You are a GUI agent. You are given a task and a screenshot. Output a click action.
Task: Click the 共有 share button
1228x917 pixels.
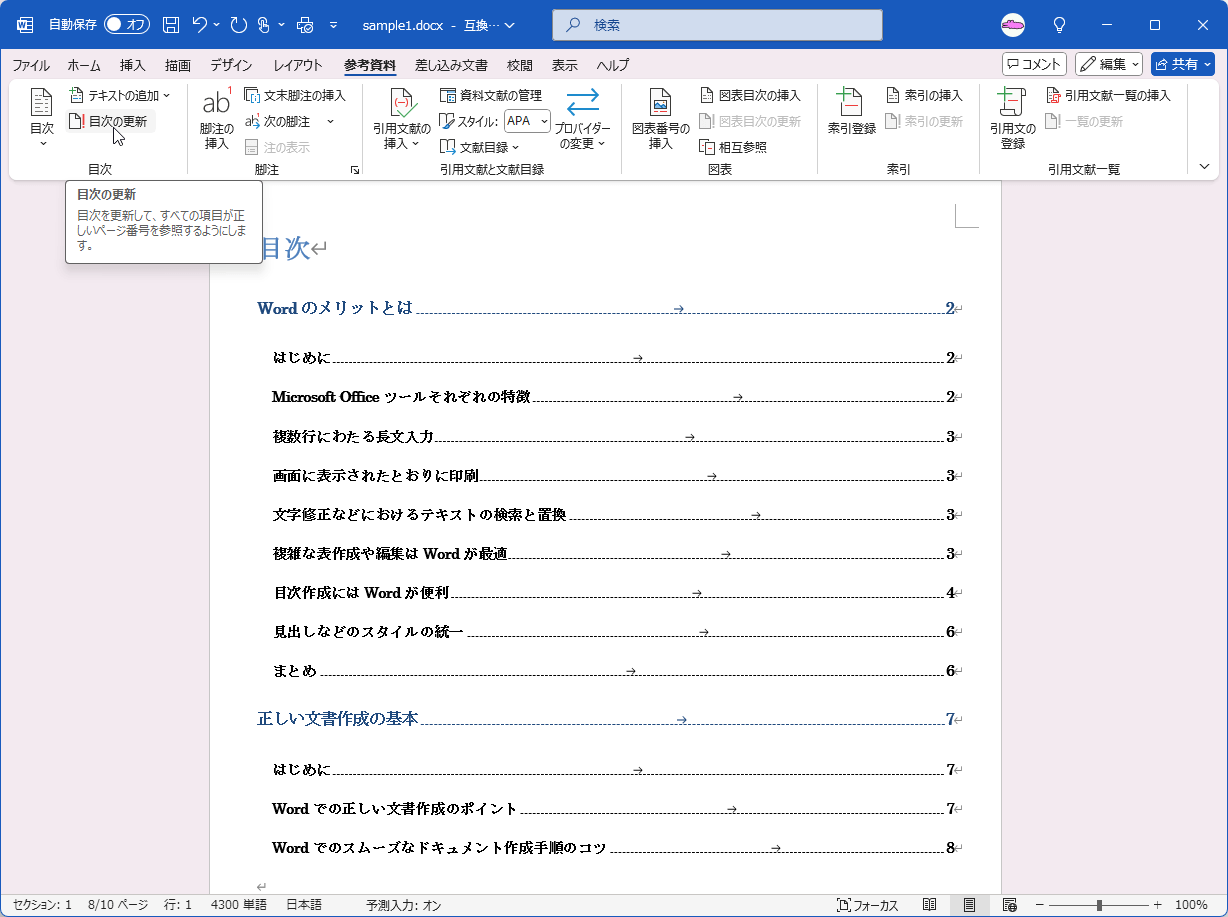pyautogui.click(x=1183, y=64)
